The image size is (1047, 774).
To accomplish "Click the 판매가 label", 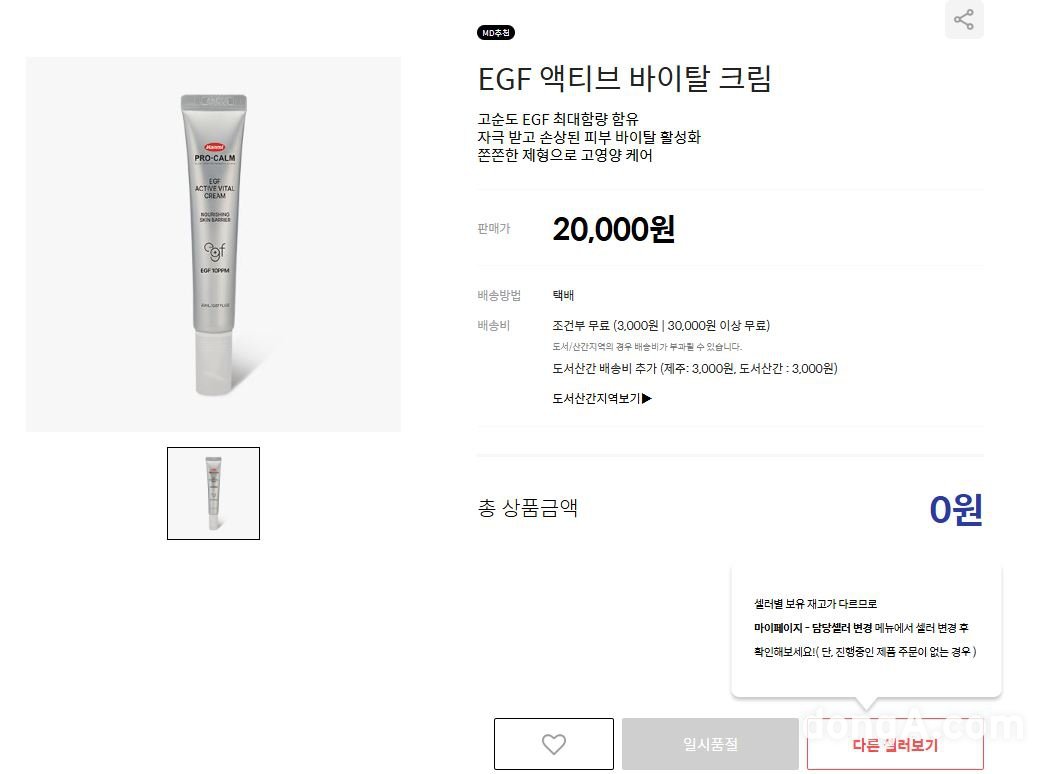I will [x=493, y=229].
